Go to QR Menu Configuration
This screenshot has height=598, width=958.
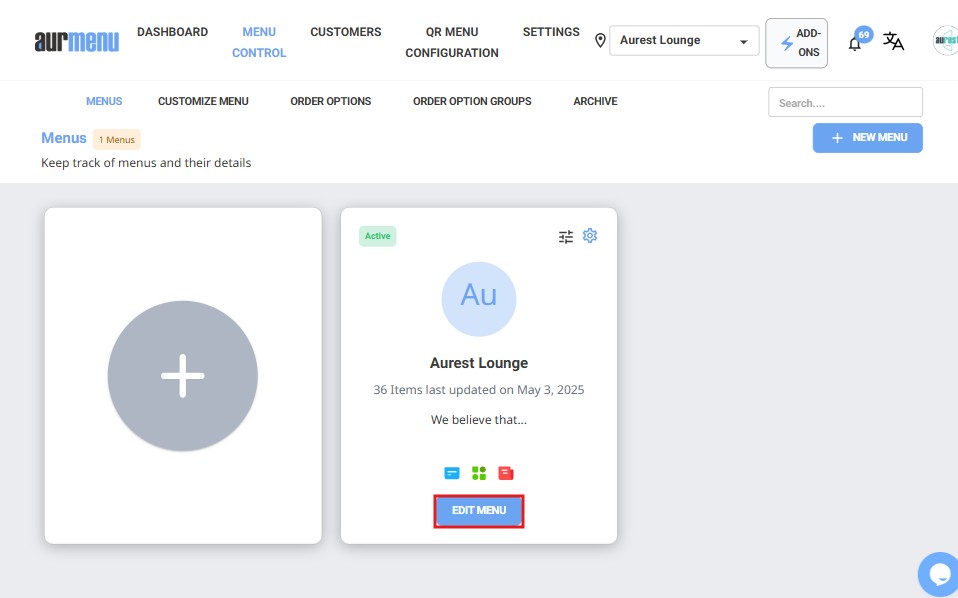(x=452, y=42)
